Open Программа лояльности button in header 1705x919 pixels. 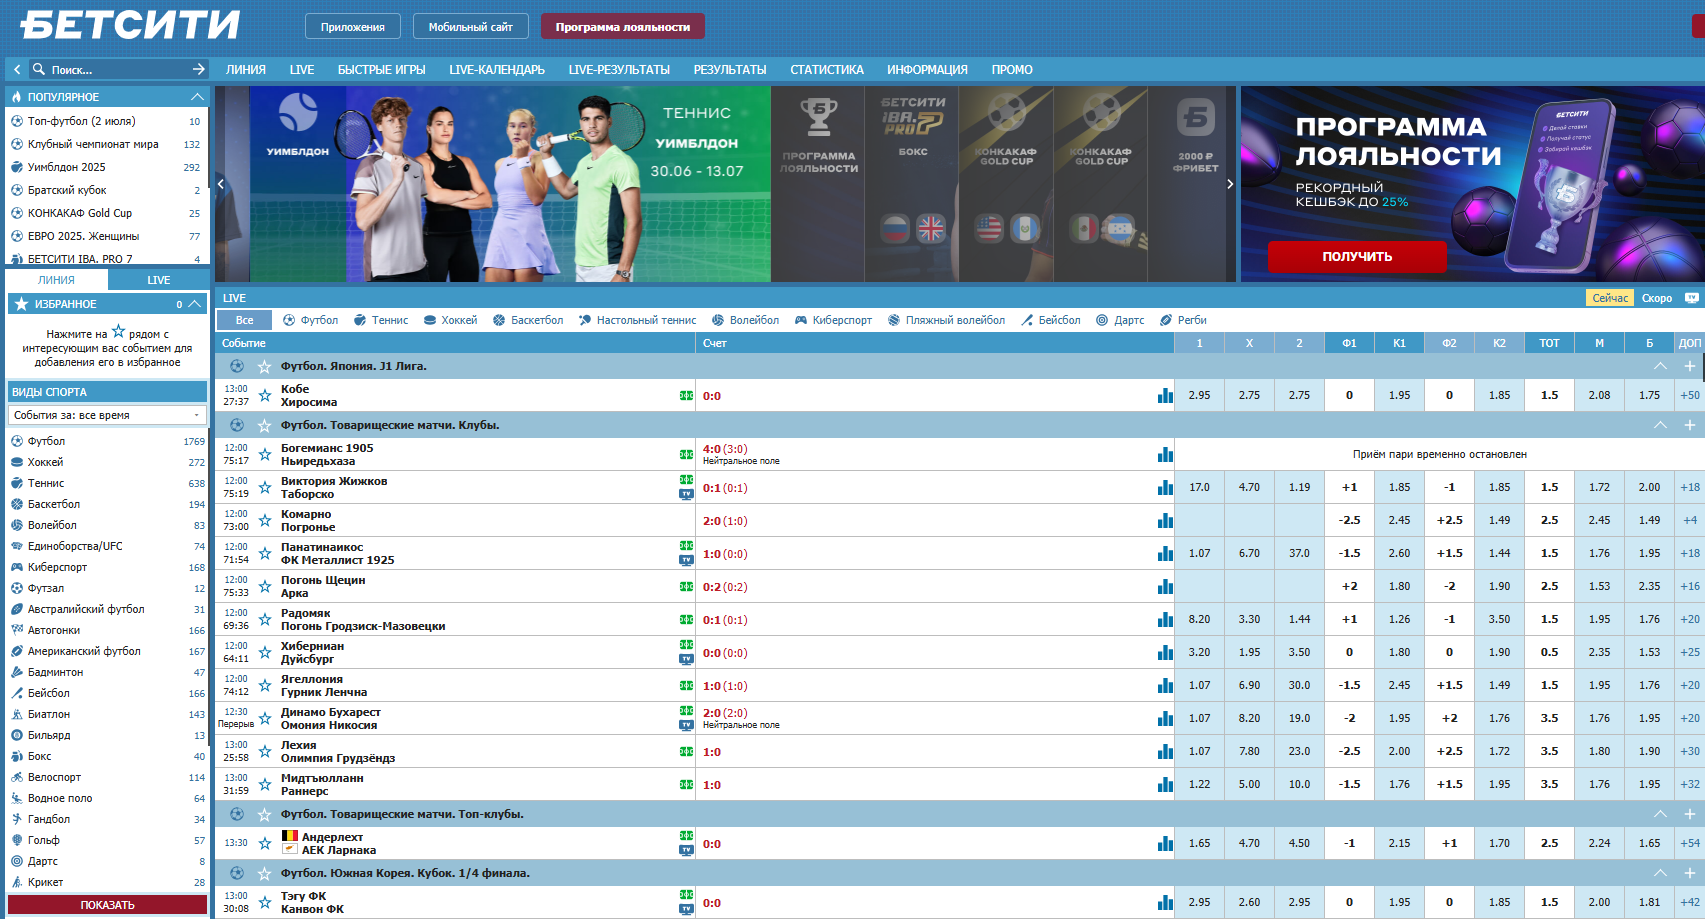tap(623, 27)
